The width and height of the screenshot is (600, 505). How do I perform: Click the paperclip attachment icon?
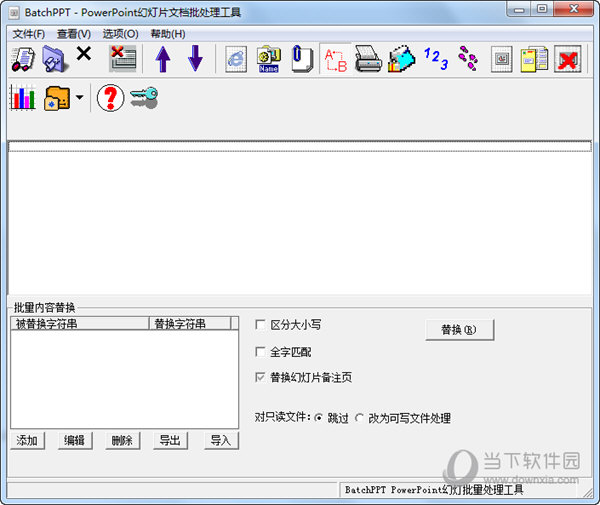(x=302, y=59)
